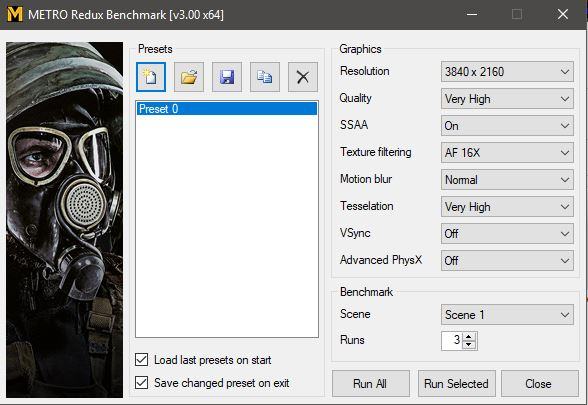Click the Run Selected button
This screenshot has width=588, height=405.
click(x=456, y=383)
